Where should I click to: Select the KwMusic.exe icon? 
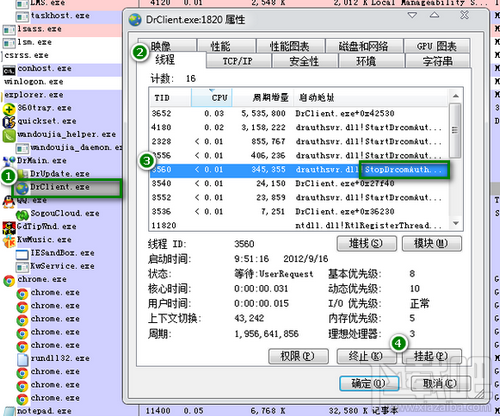tap(9, 241)
